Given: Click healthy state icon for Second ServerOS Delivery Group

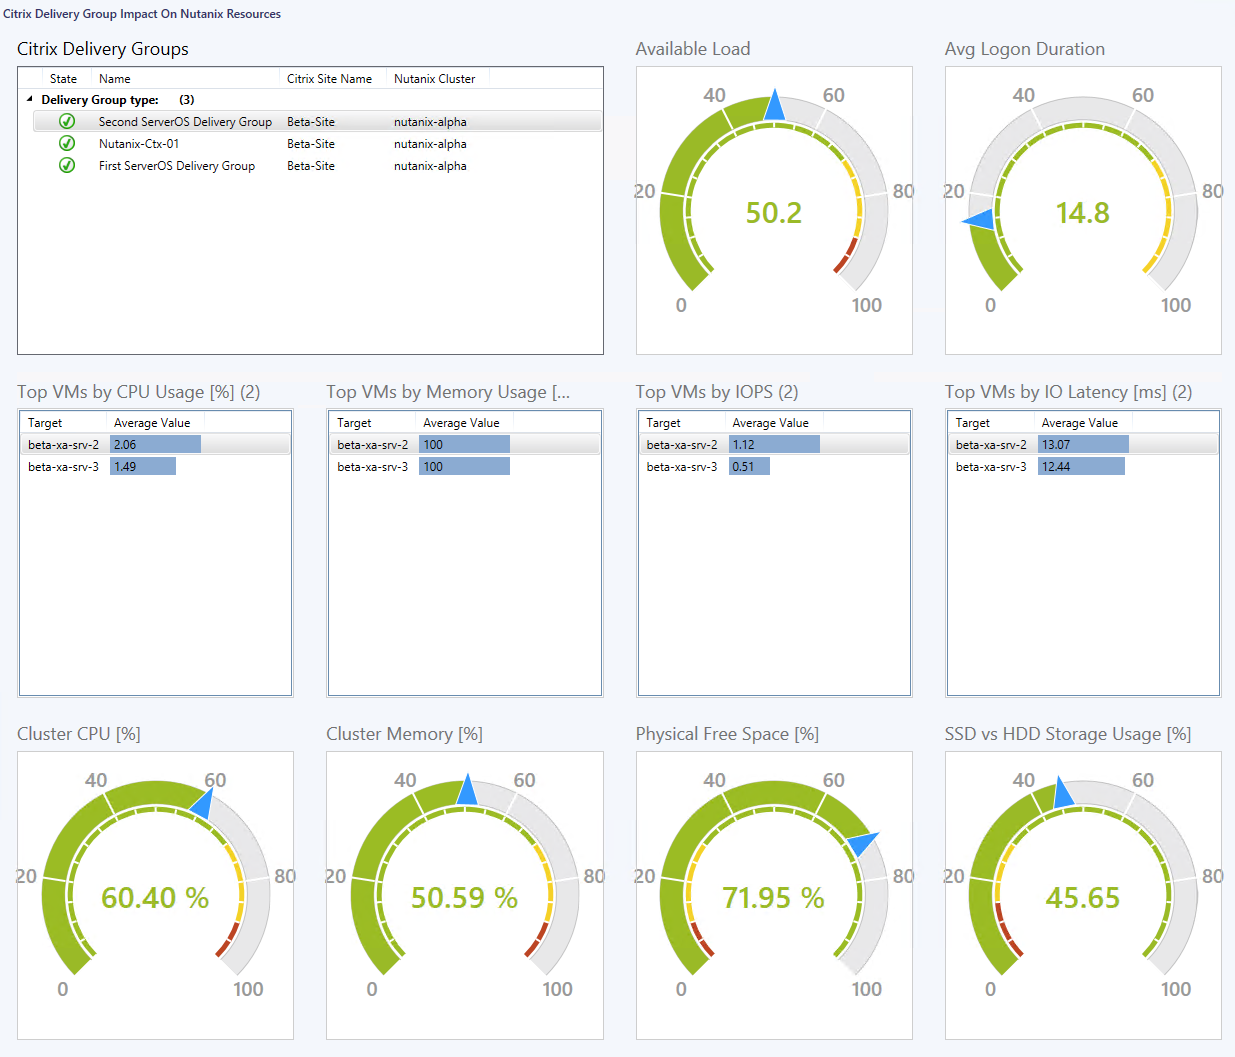Looking at the screenshot, I should point(67,121).
